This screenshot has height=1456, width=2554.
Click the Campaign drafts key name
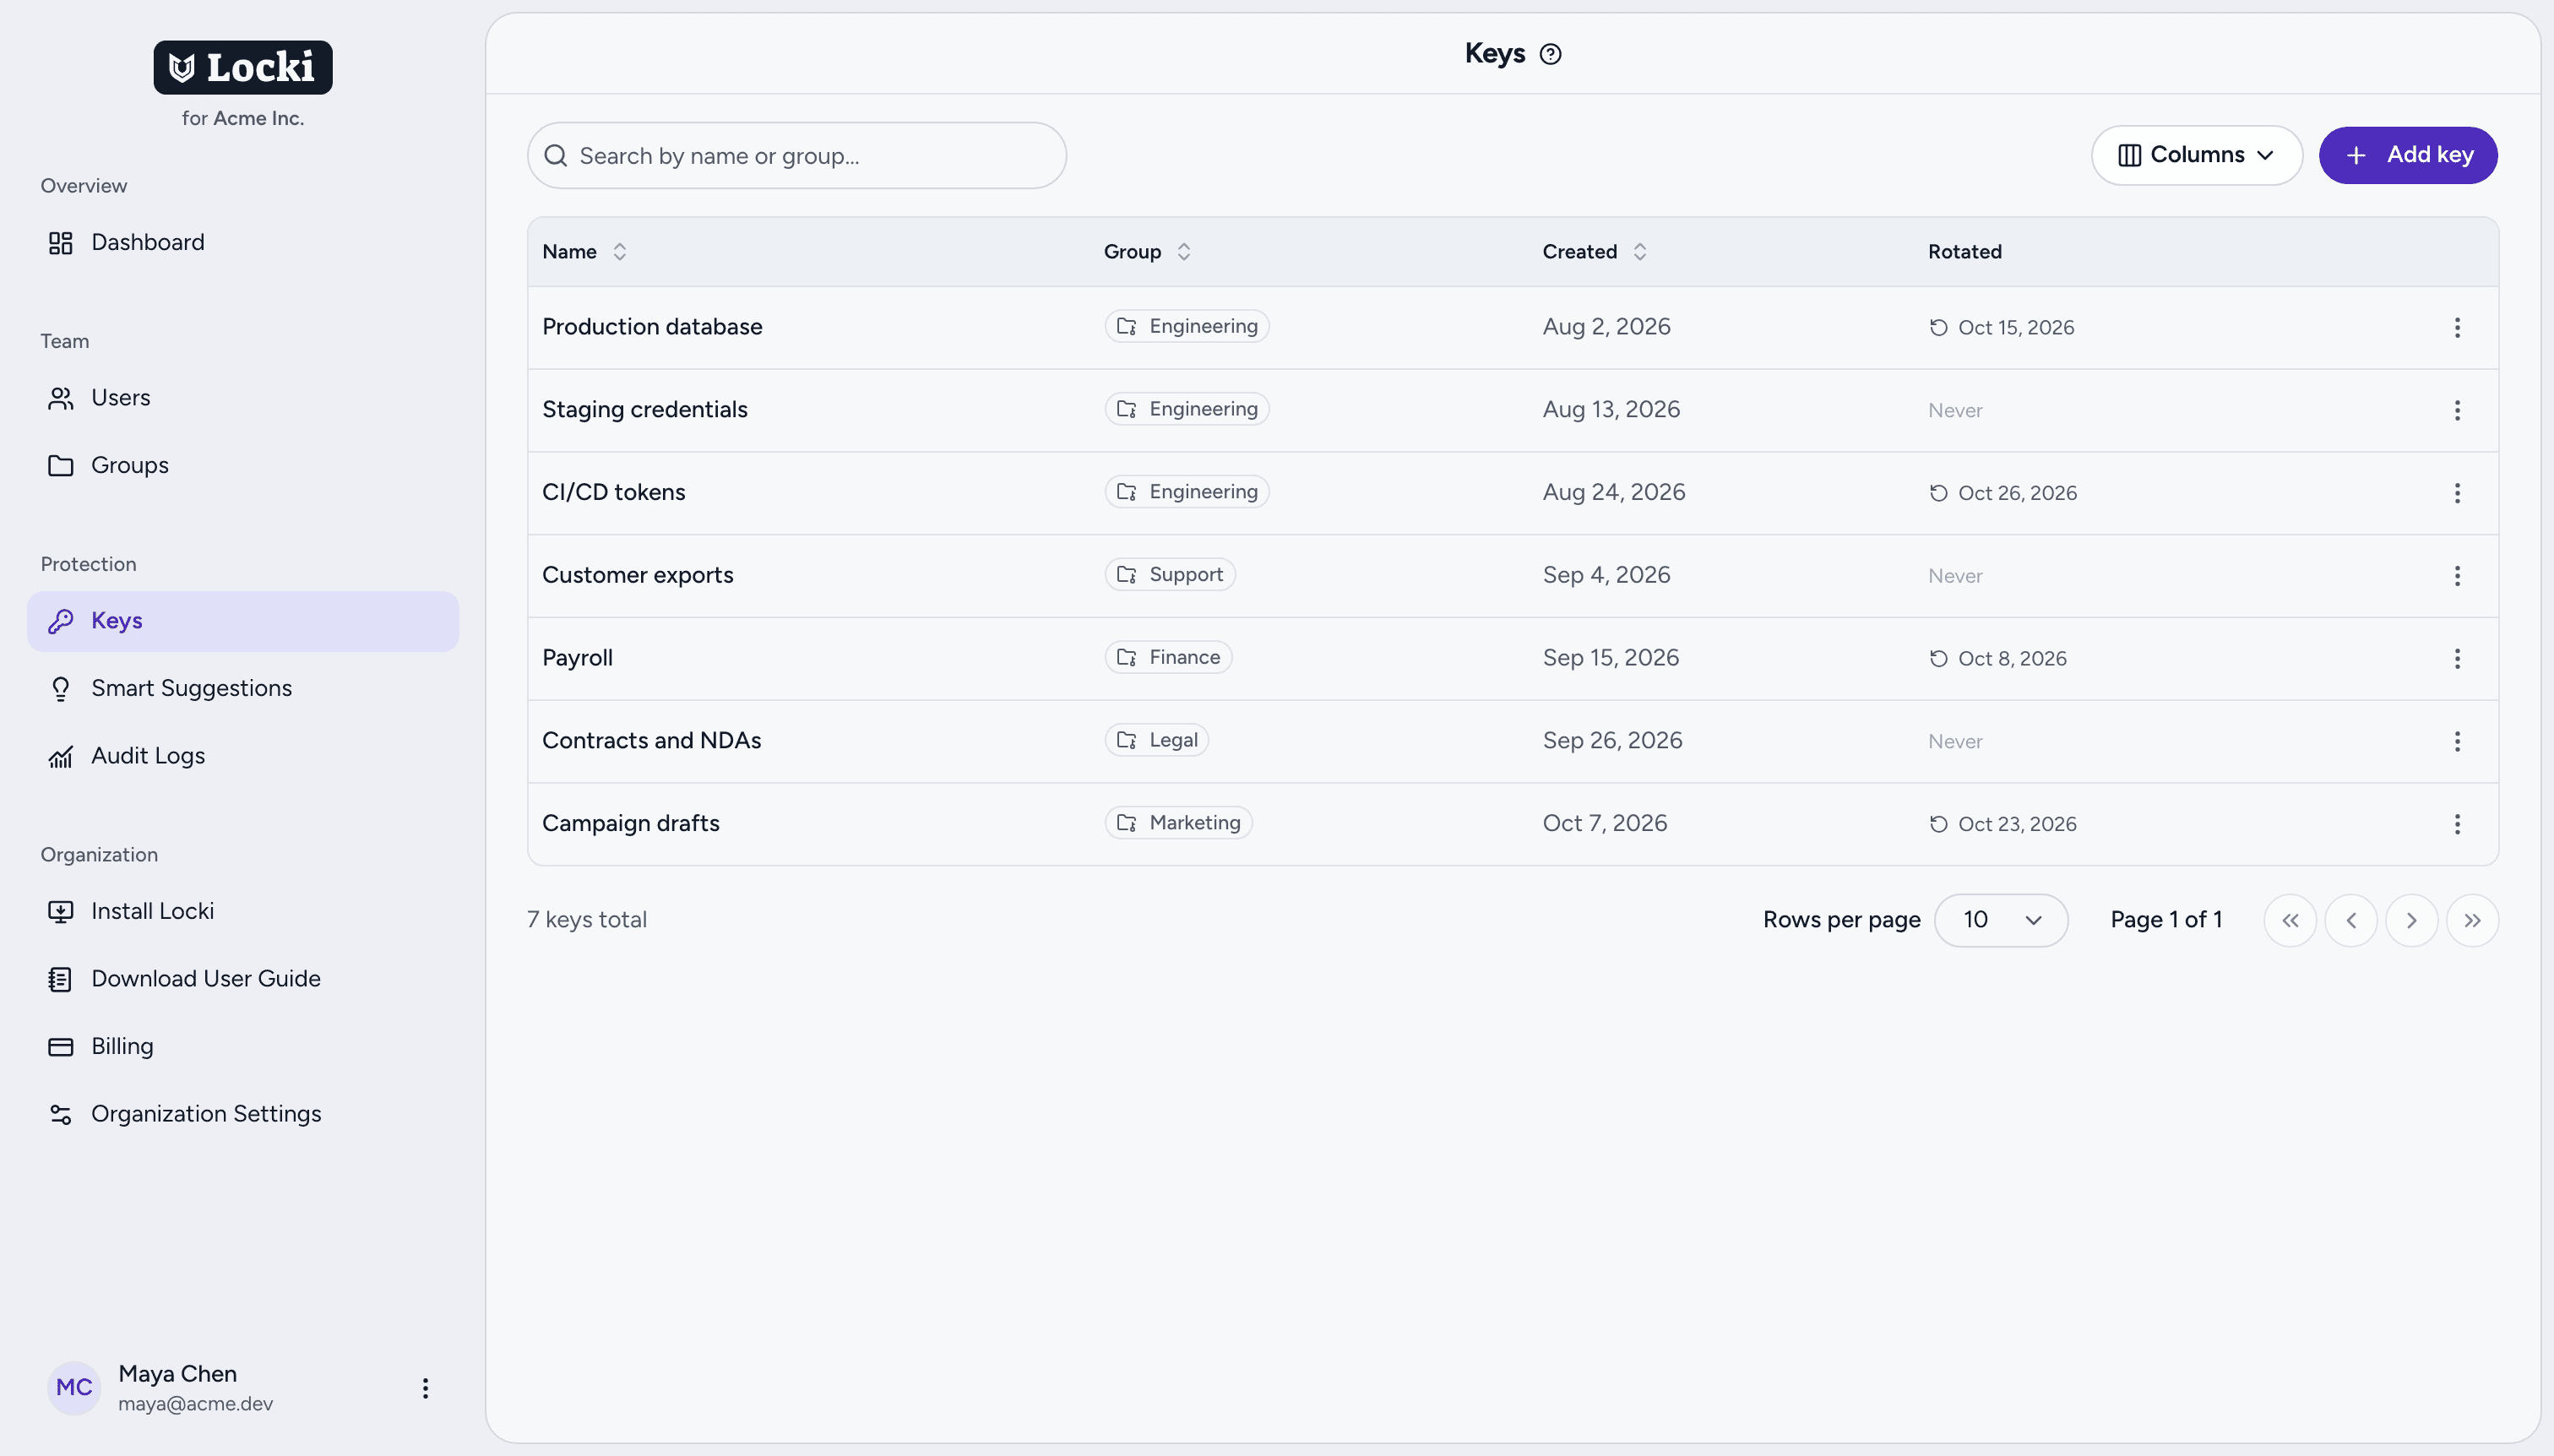[x=631, y=823]
